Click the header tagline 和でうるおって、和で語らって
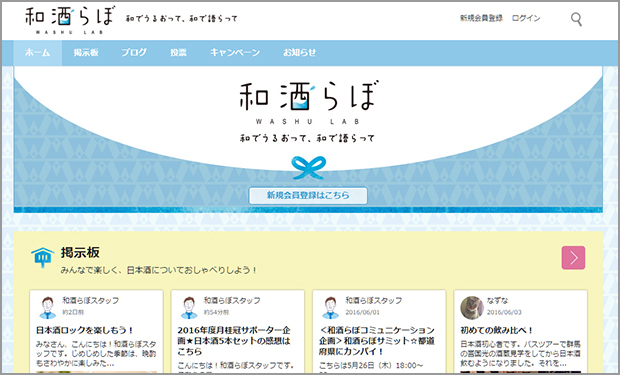620x375 pixels. point(182,19)
